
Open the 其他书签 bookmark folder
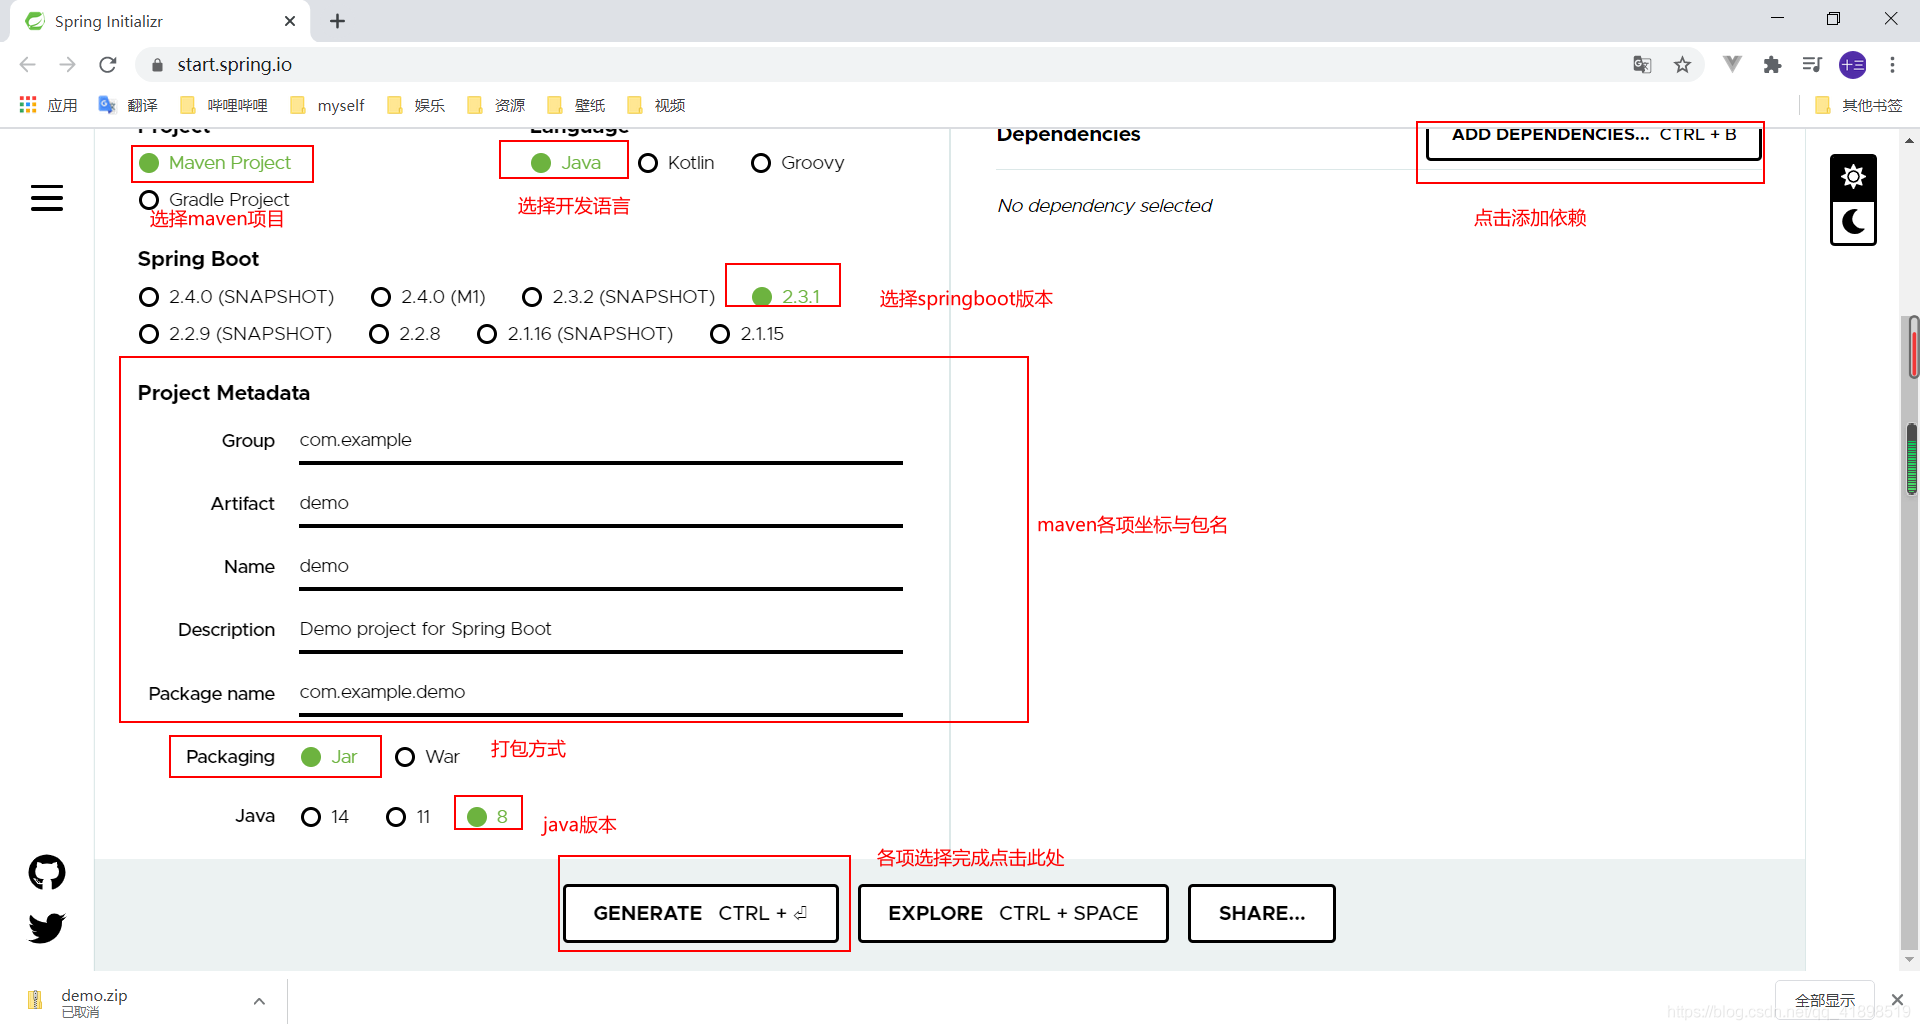pos(1859,105)
